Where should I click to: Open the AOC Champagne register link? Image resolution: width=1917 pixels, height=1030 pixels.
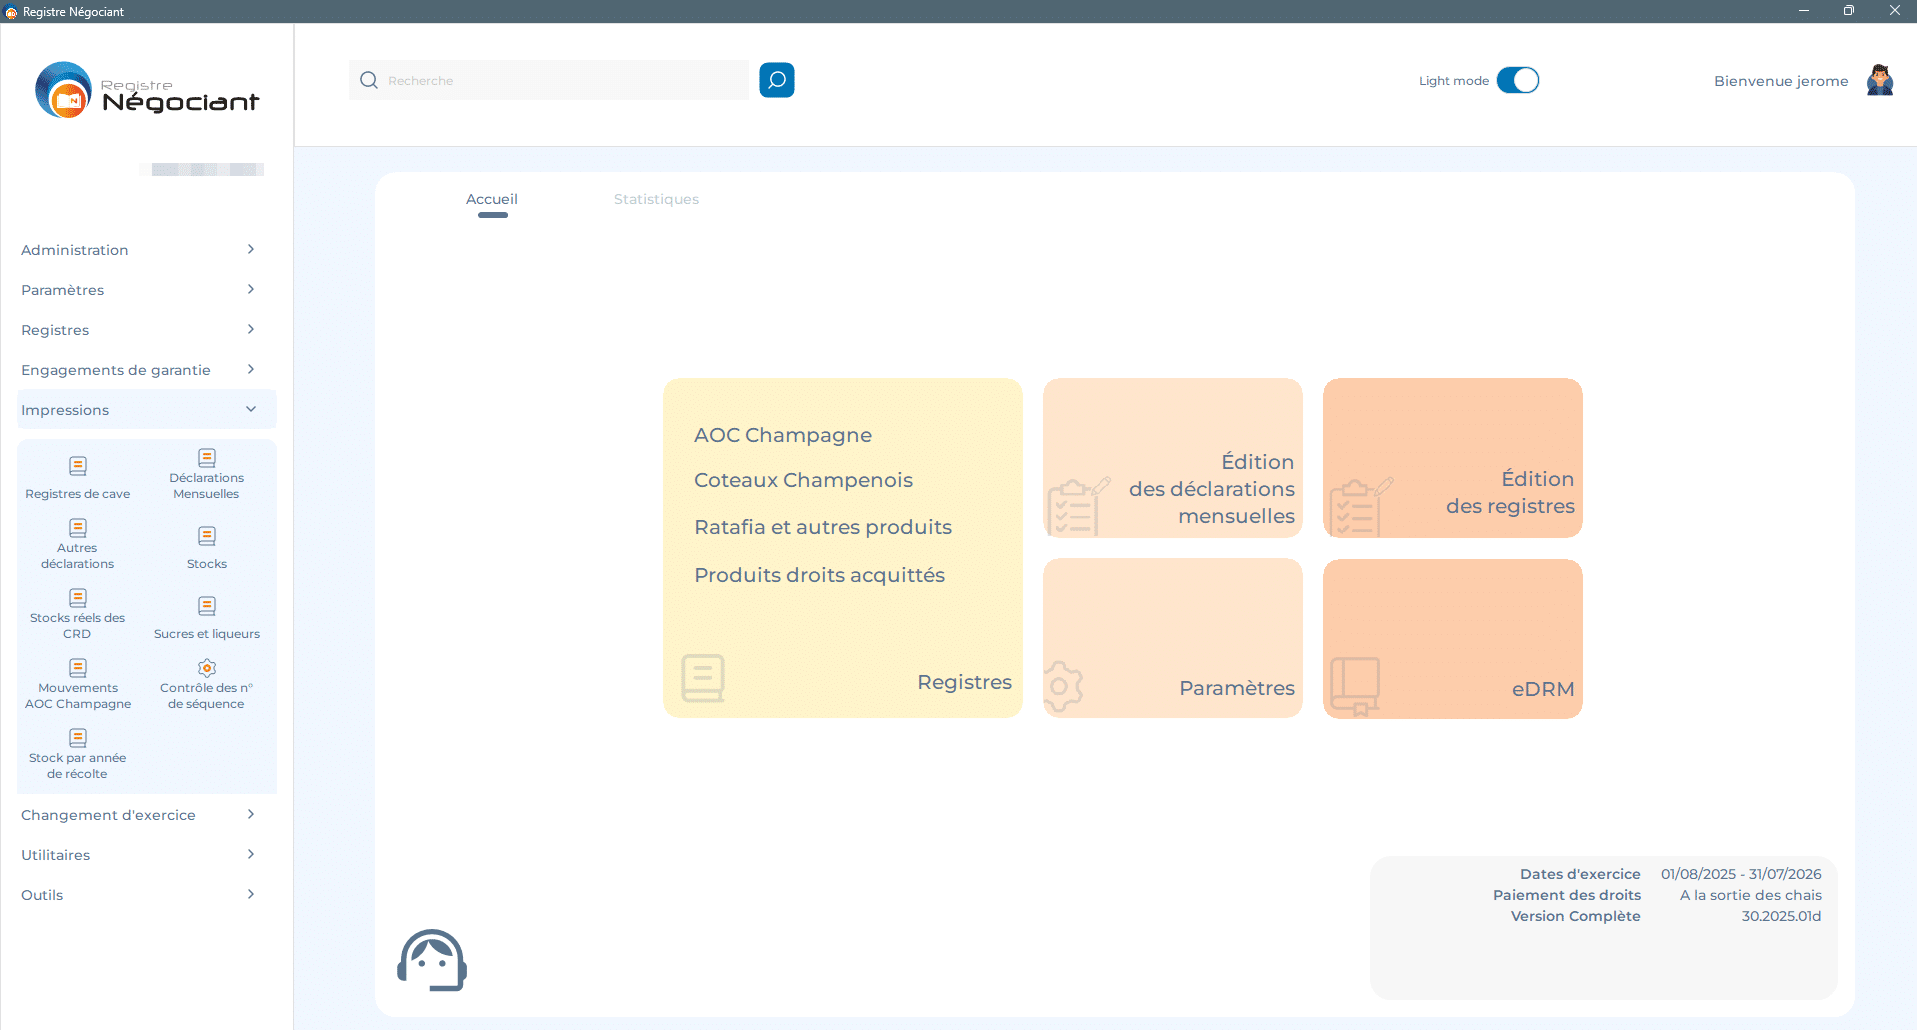(x=783, y=435)
